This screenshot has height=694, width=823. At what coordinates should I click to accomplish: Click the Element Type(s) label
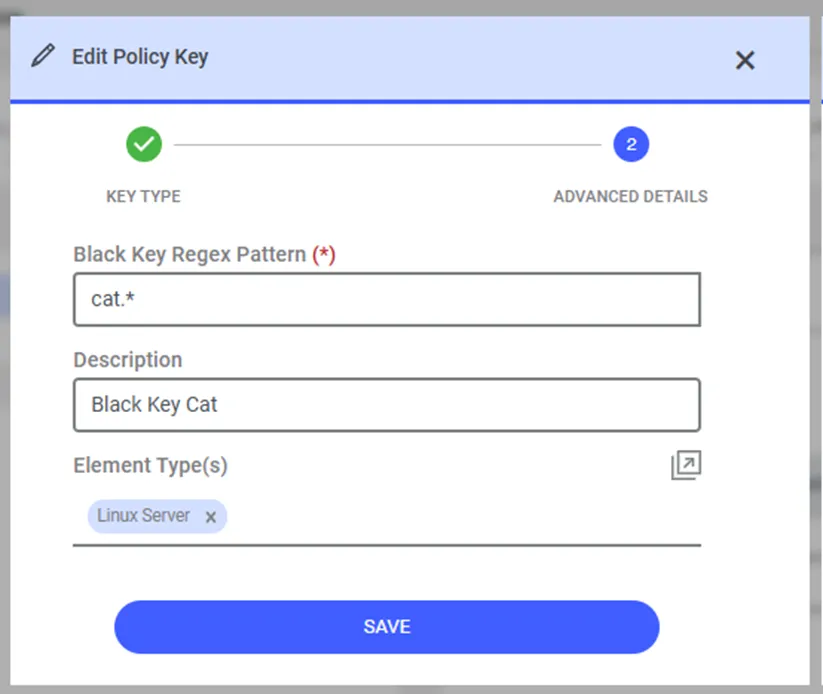tap(151, 466)
